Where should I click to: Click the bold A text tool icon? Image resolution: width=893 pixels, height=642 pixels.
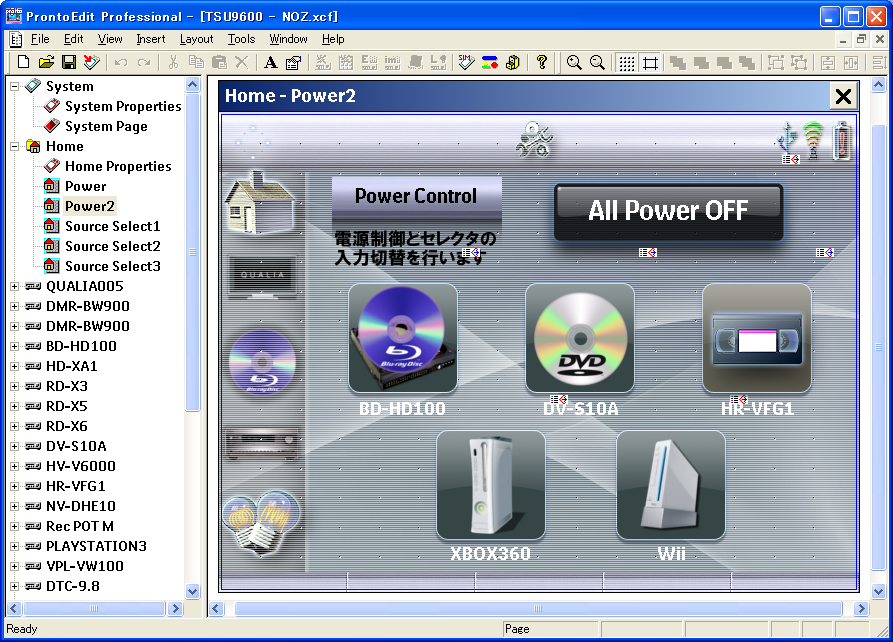(270, 62)
